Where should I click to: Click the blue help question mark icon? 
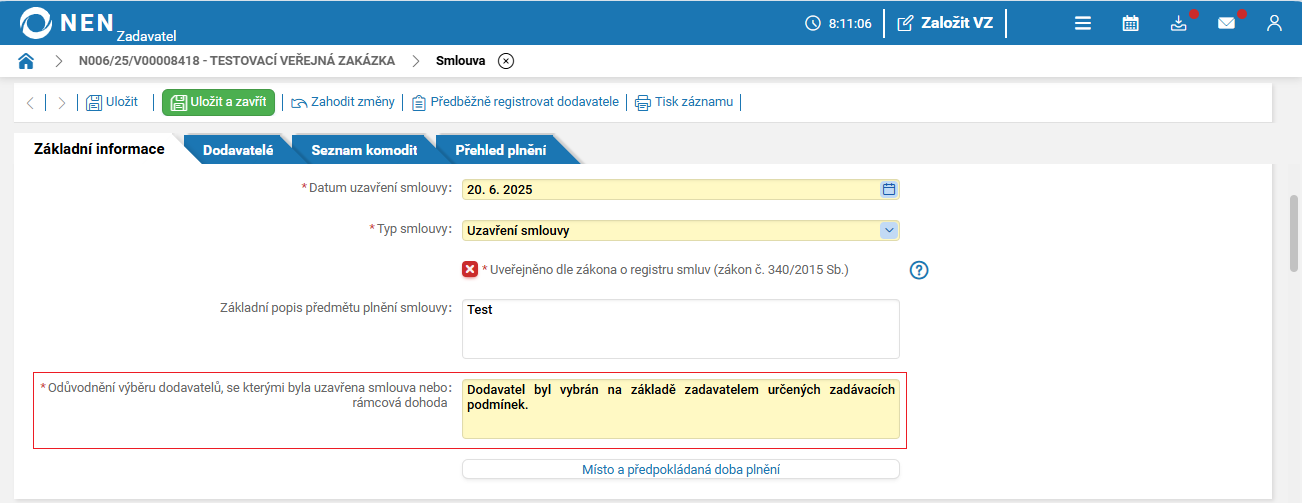click(x=920, y=270)
